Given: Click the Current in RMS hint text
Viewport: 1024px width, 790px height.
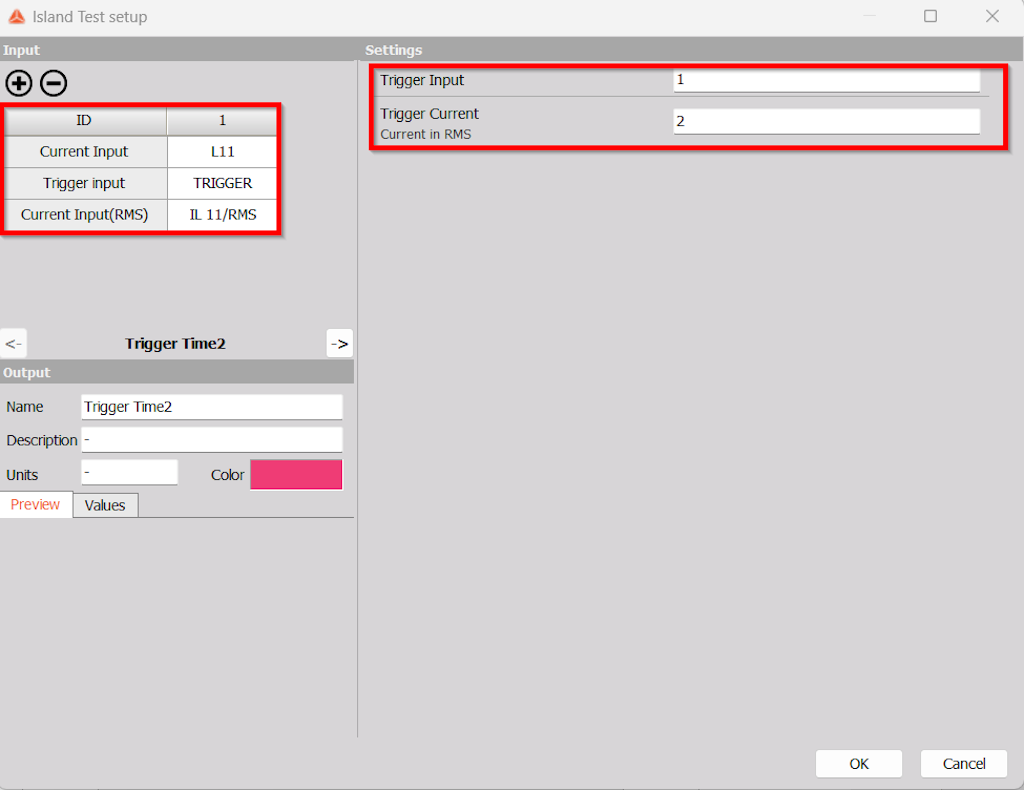Looking at the screenshot, I should 426,134.
